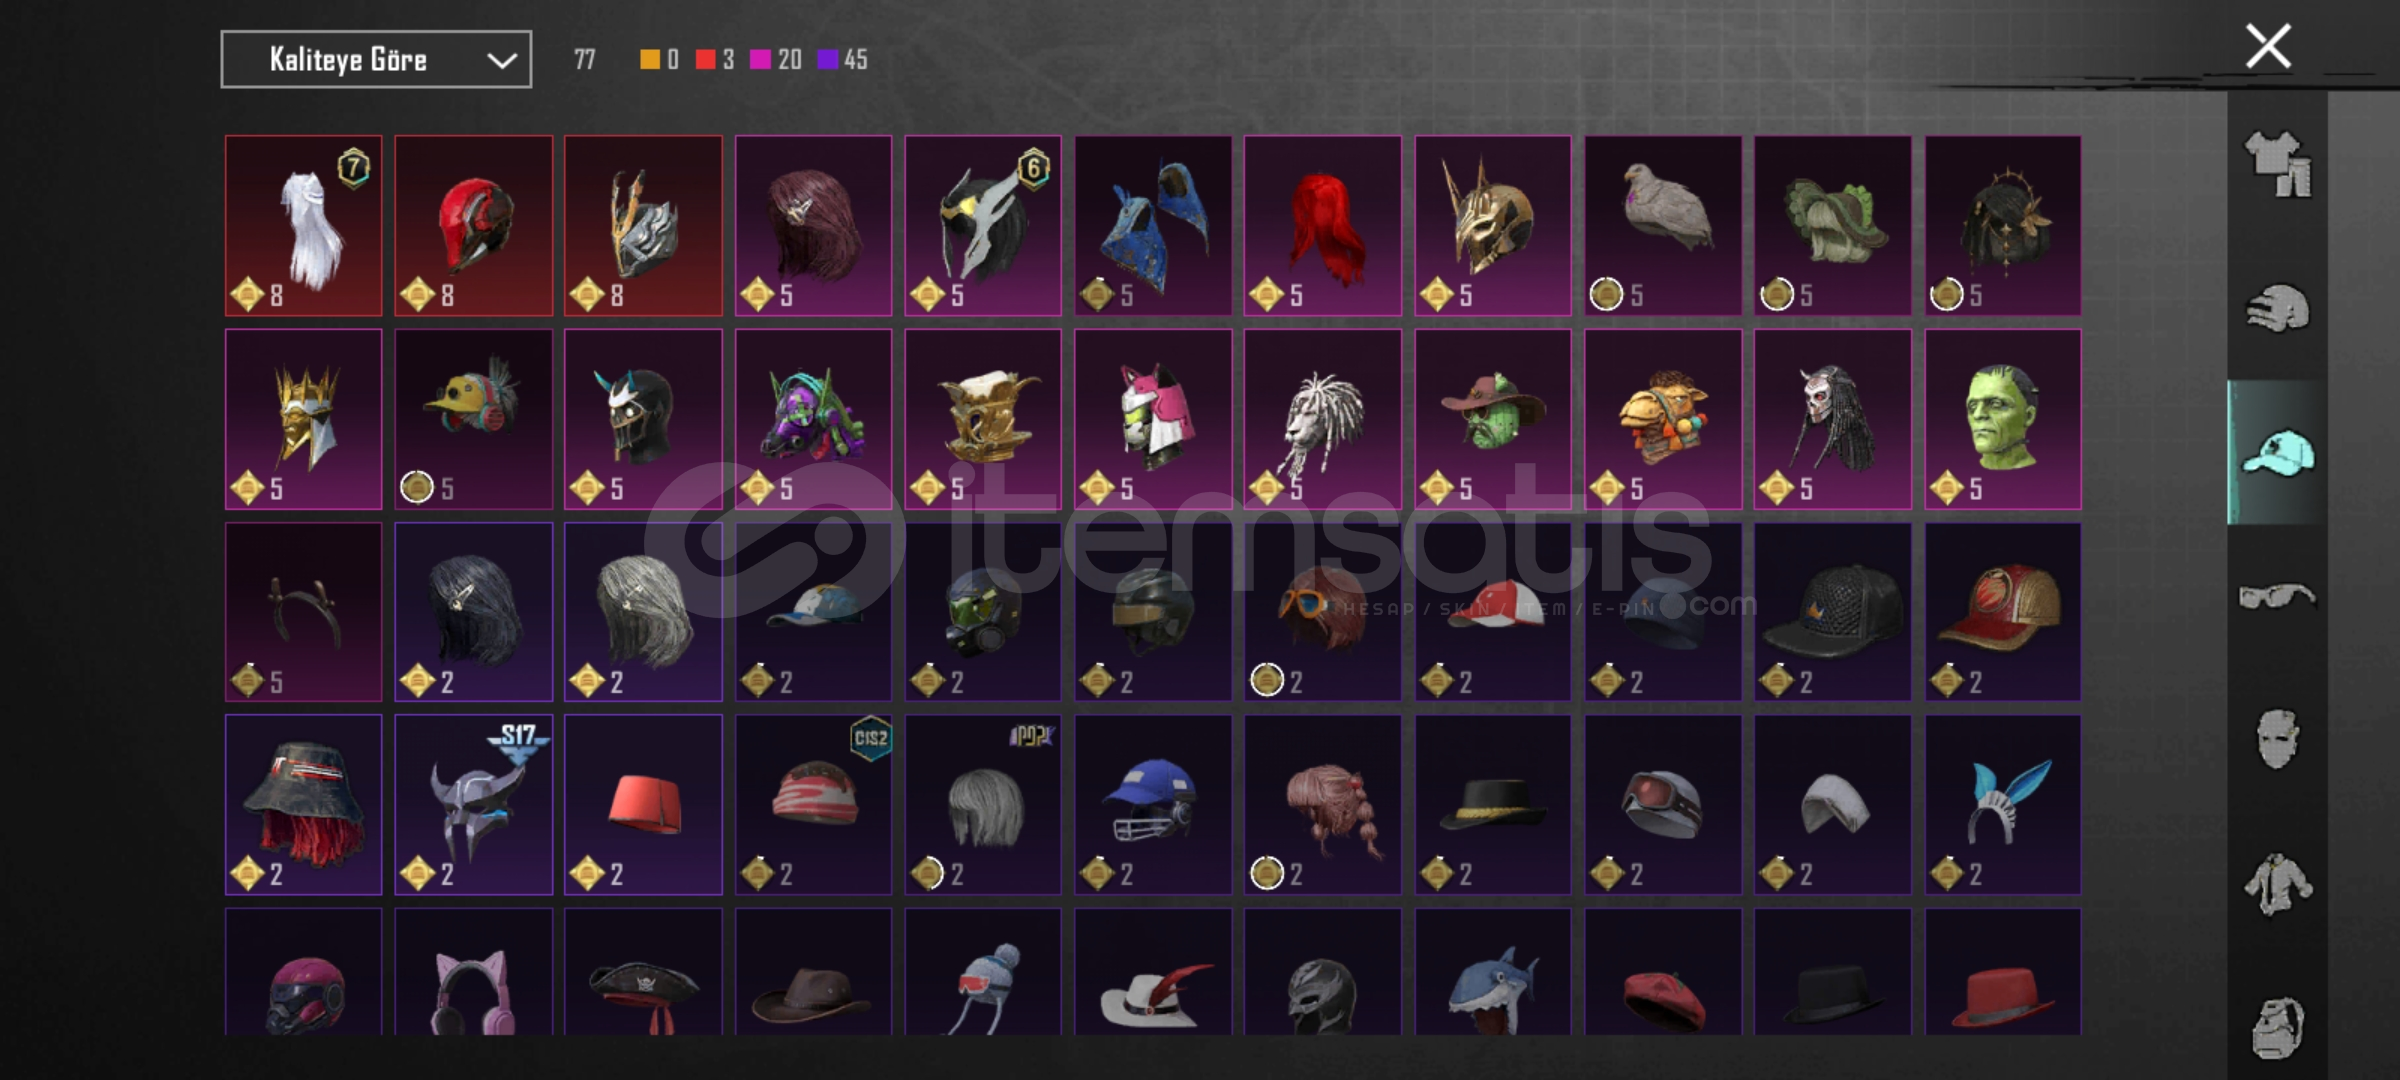The width and height of the screenshot is (2400, 1080).
Task: Select the red fez hat item
Action: tap(643, 804)
